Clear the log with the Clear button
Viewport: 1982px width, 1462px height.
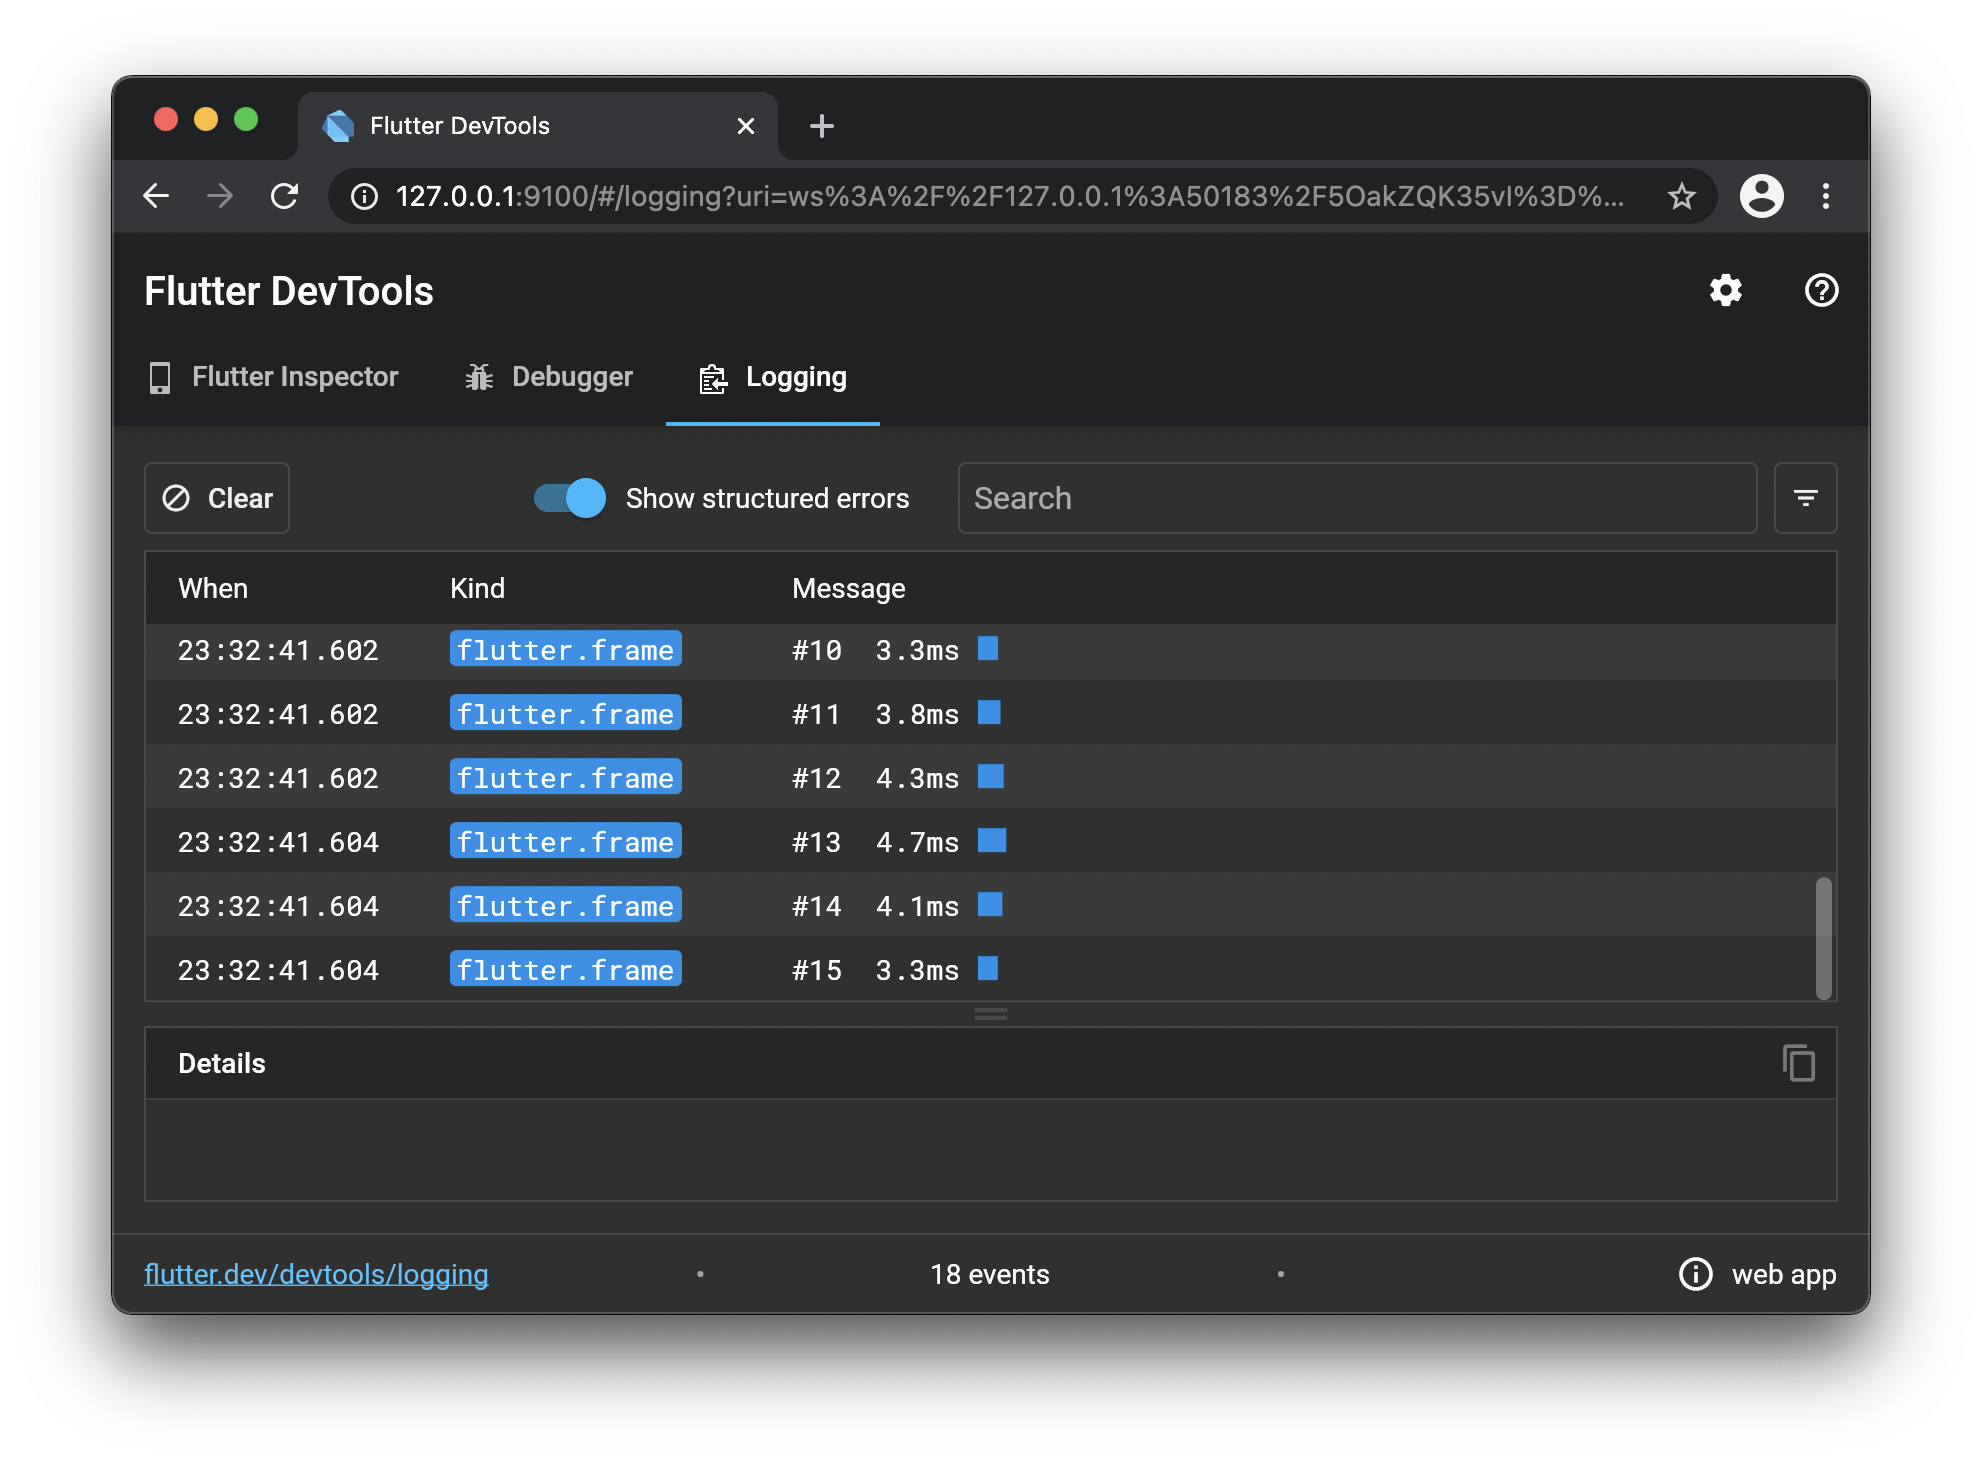click(x=217, y=498)
